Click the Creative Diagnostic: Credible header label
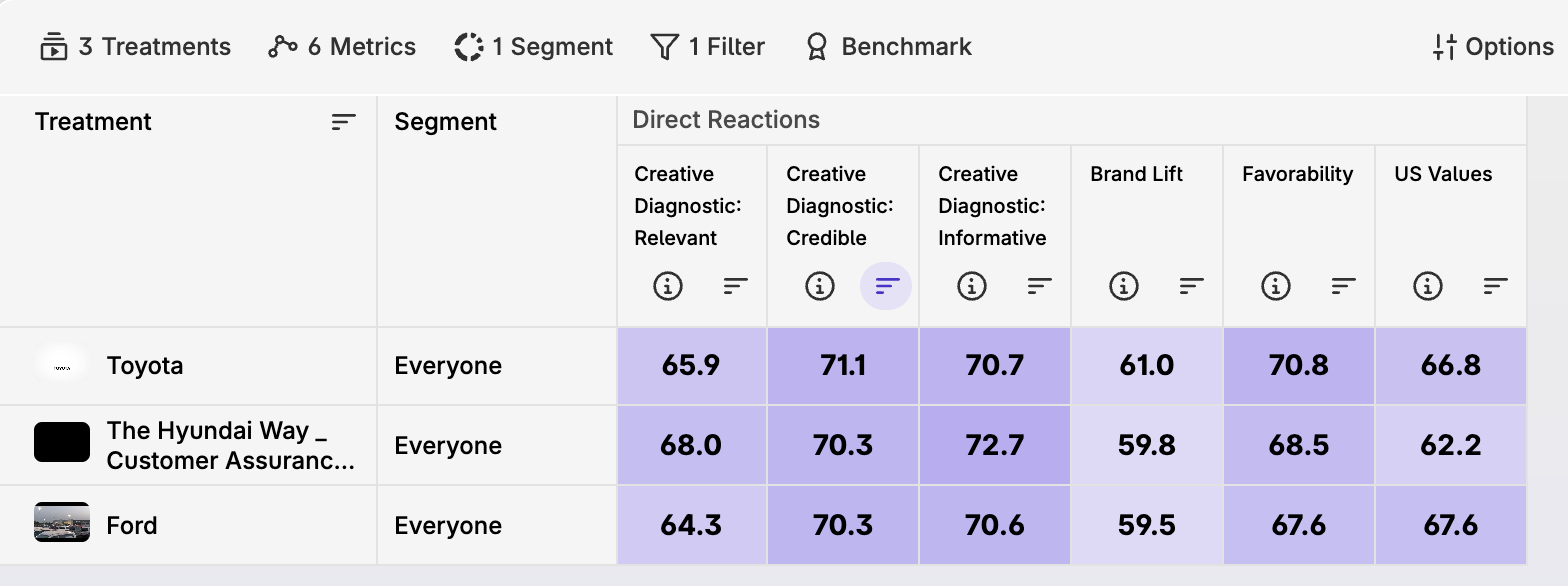 [x=840, y=206]
